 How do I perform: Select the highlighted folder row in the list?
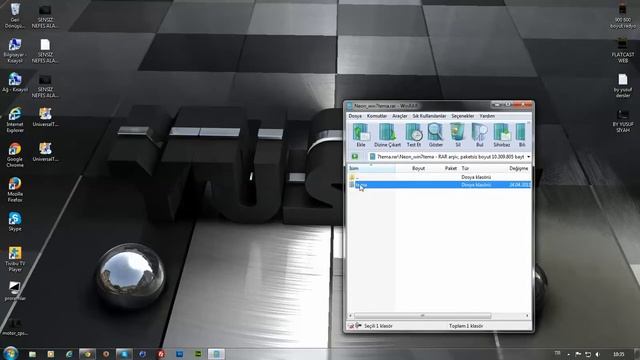click(439, 185)
